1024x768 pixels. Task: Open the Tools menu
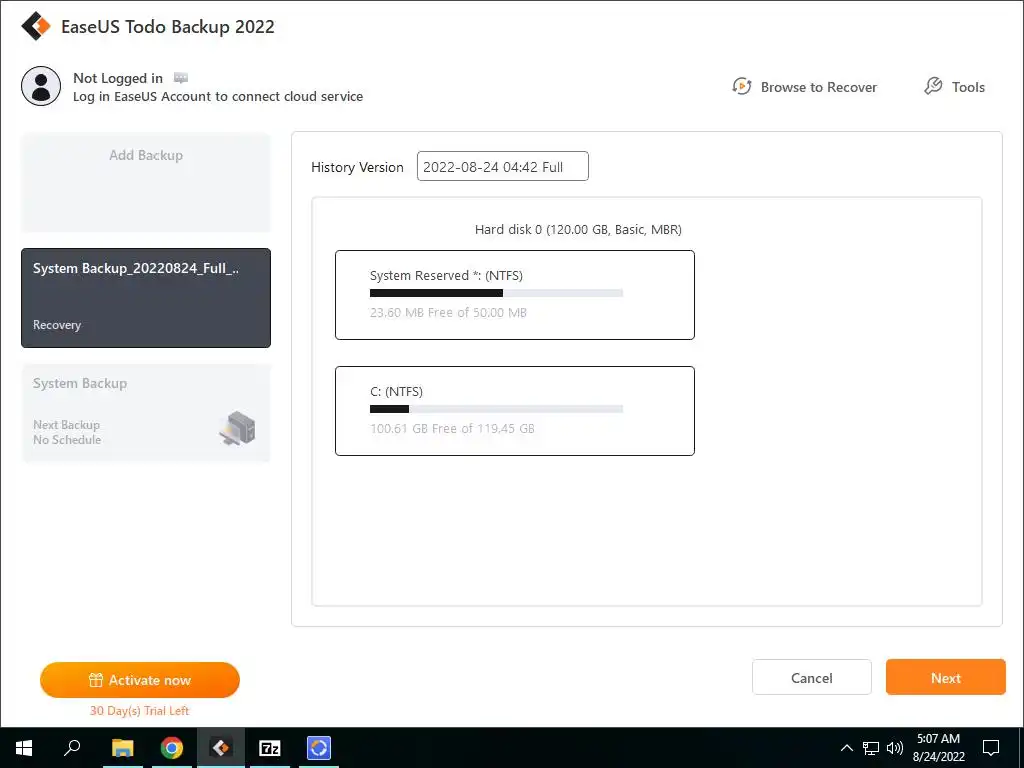point(954,87)
